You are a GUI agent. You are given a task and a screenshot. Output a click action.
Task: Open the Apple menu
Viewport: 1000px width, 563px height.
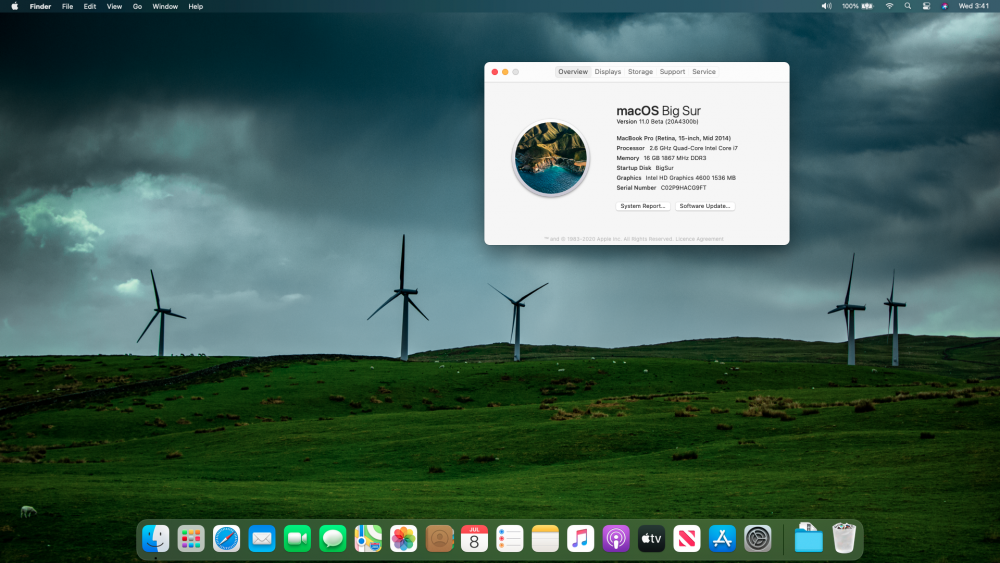[x=15, y=6]
